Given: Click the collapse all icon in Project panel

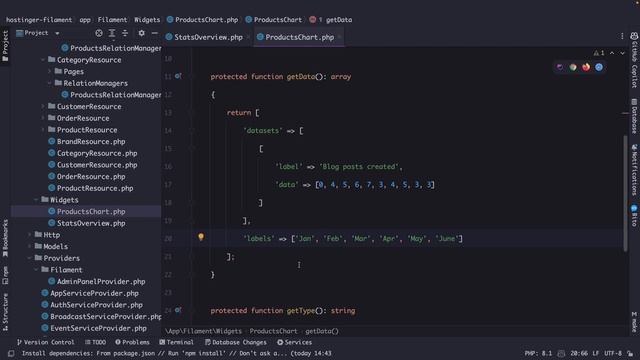Looking at the screenshot, I should pyautogui.click(x=125, y=33).
